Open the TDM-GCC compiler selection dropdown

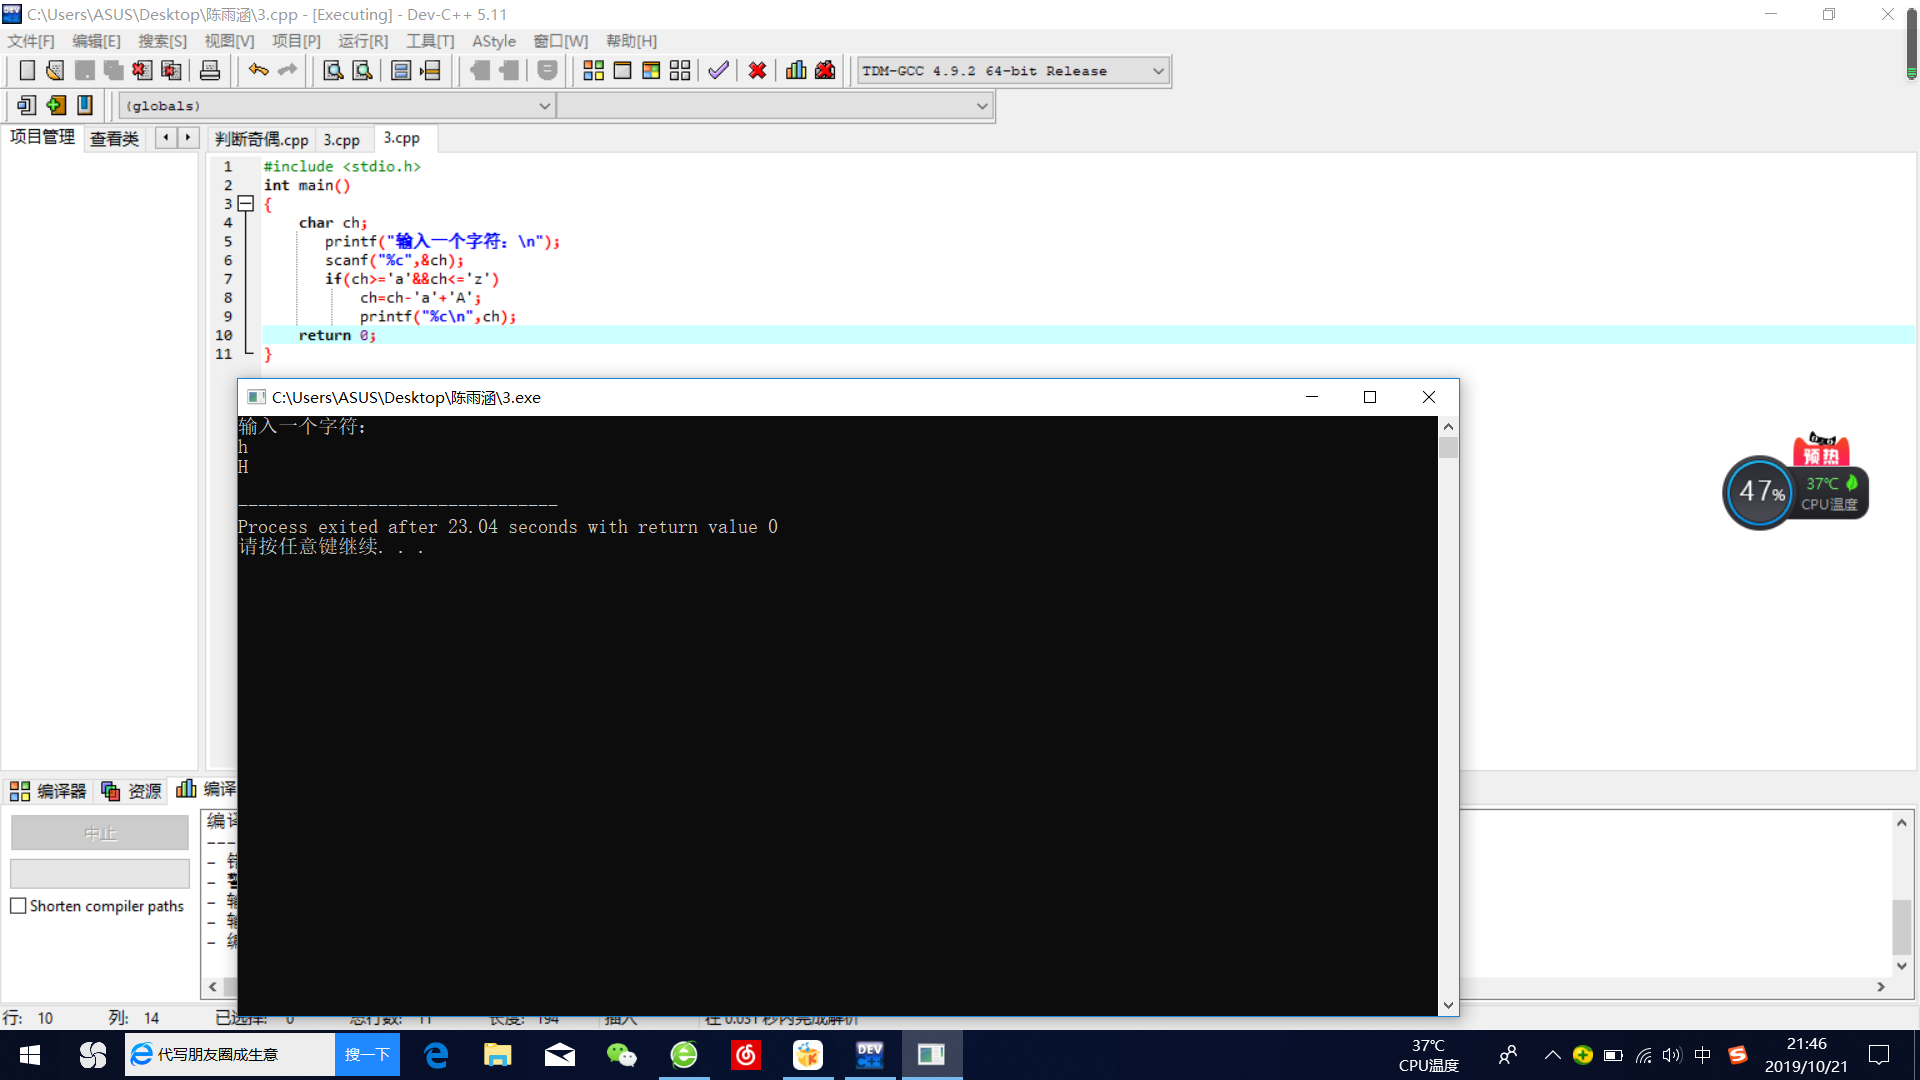click(x=1158, y=71)
